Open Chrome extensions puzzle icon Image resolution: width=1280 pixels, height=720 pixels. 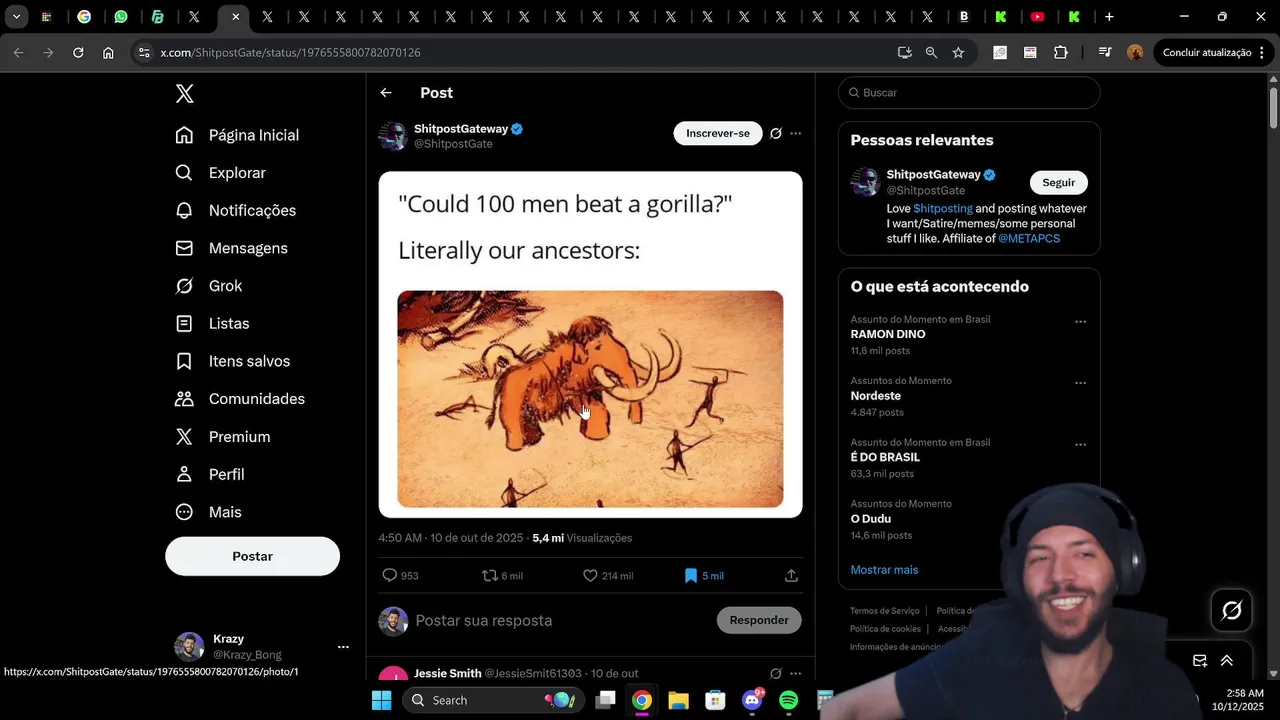tap(1061, 52)
